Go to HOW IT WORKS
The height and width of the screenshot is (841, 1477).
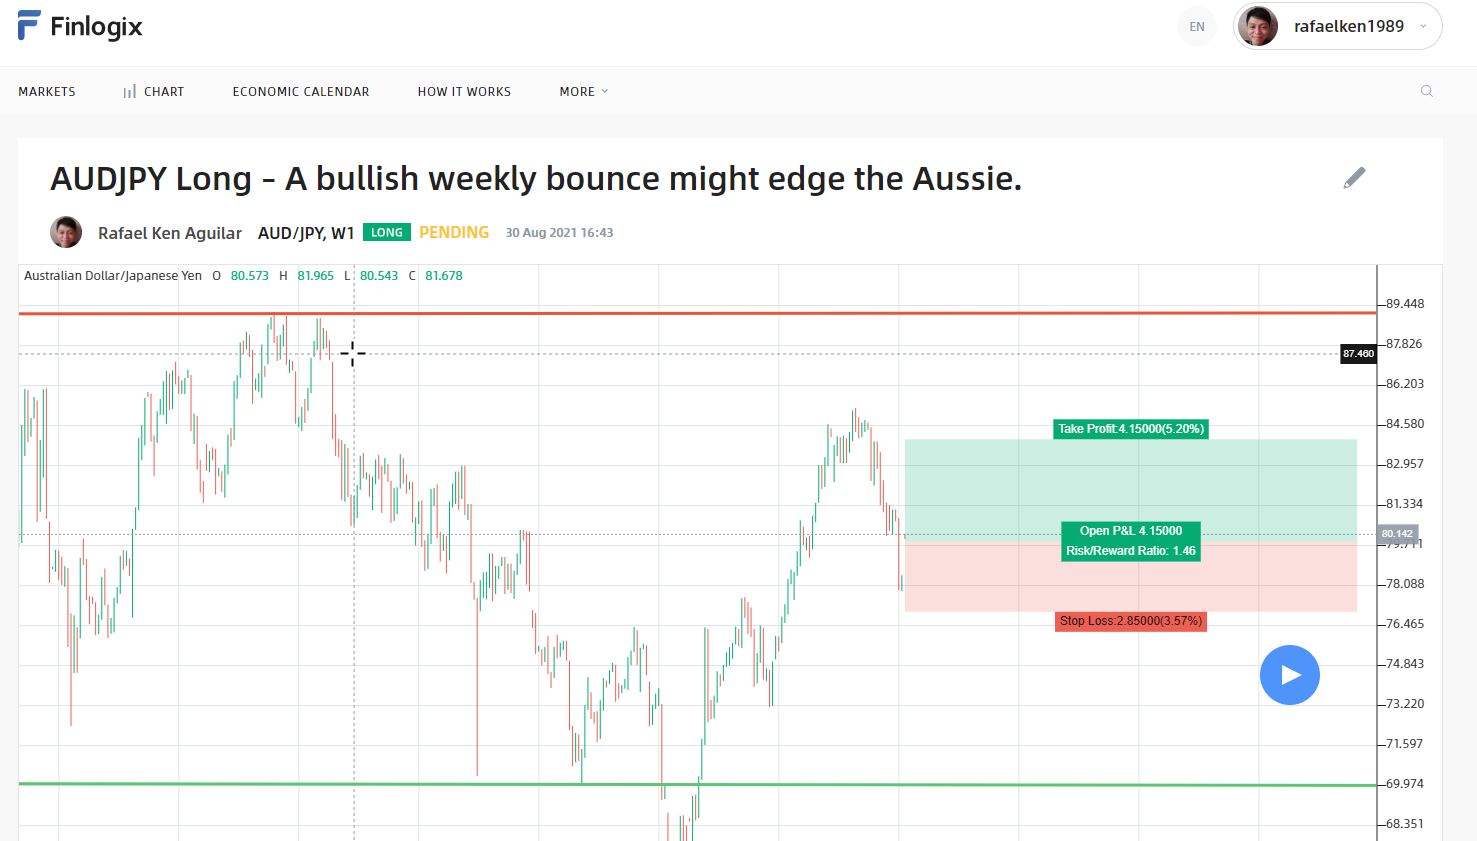[x=464, y=91]
